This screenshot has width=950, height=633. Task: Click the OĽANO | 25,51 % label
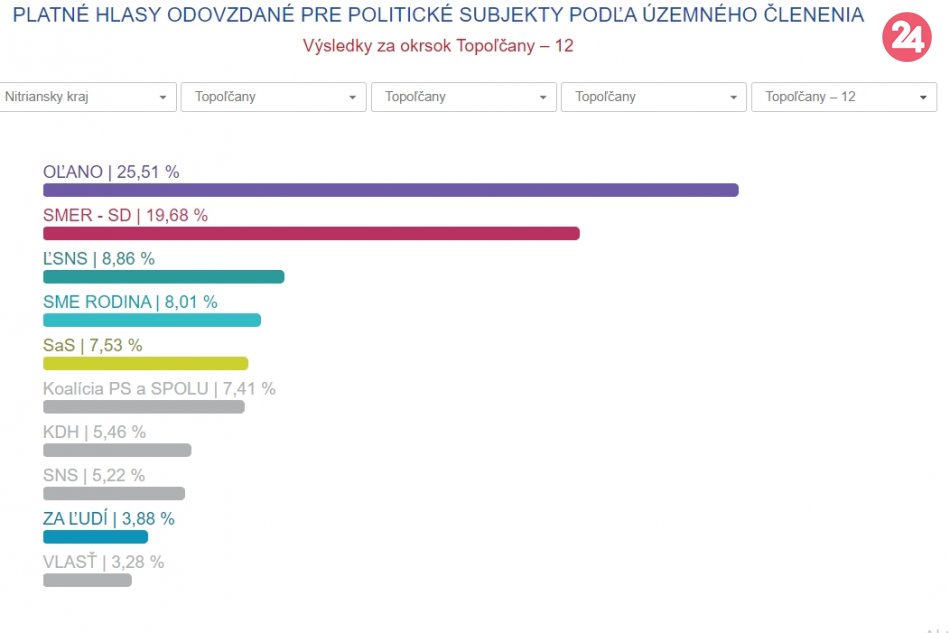[x=111, y=172]
